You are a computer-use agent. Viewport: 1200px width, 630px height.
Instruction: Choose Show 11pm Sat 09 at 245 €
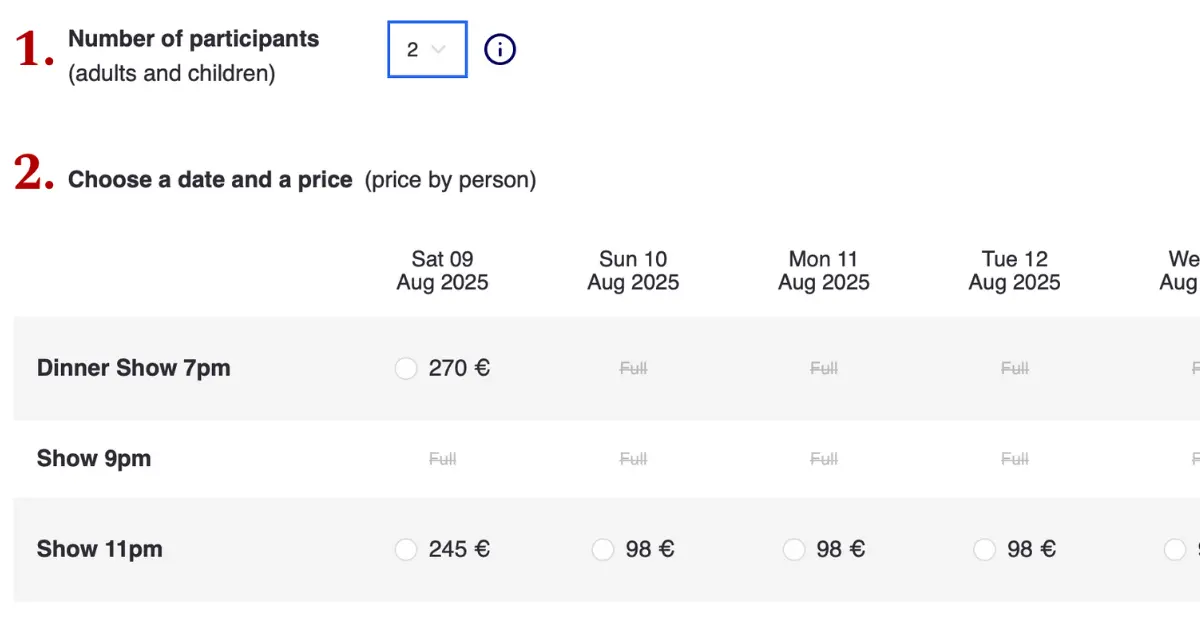coord(405,550)
